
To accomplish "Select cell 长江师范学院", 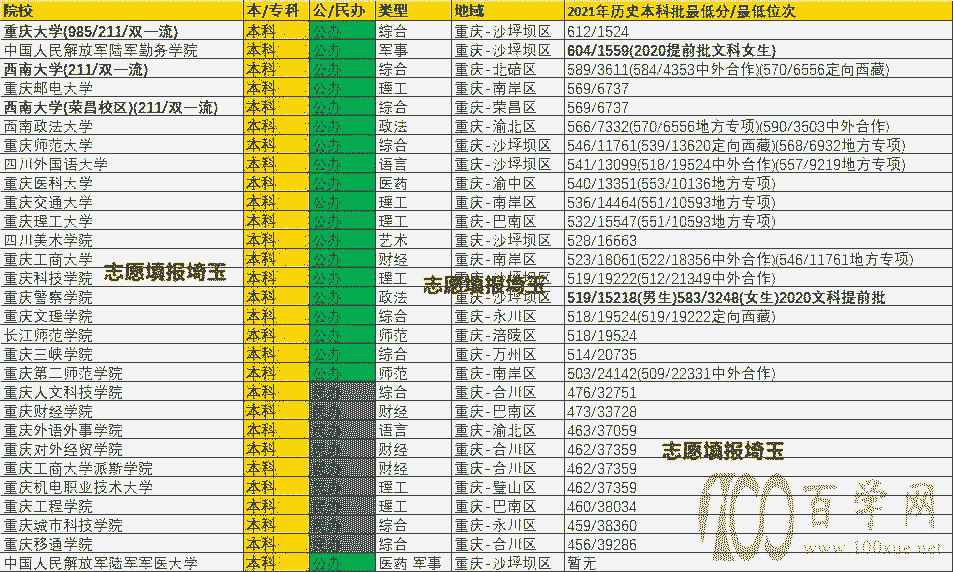I will pyautogui.click(x=122, y=335).
